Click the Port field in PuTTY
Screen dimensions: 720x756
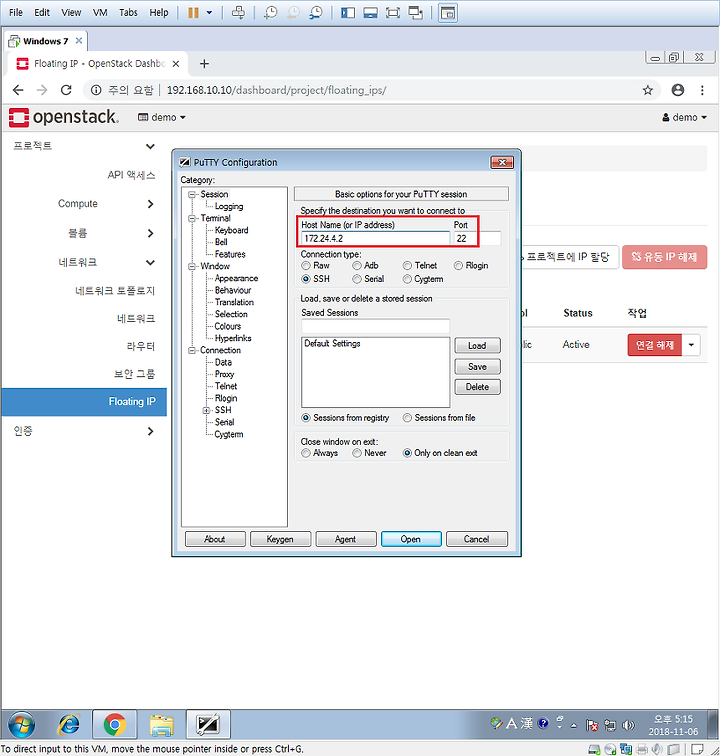click(x=476, y=238)
